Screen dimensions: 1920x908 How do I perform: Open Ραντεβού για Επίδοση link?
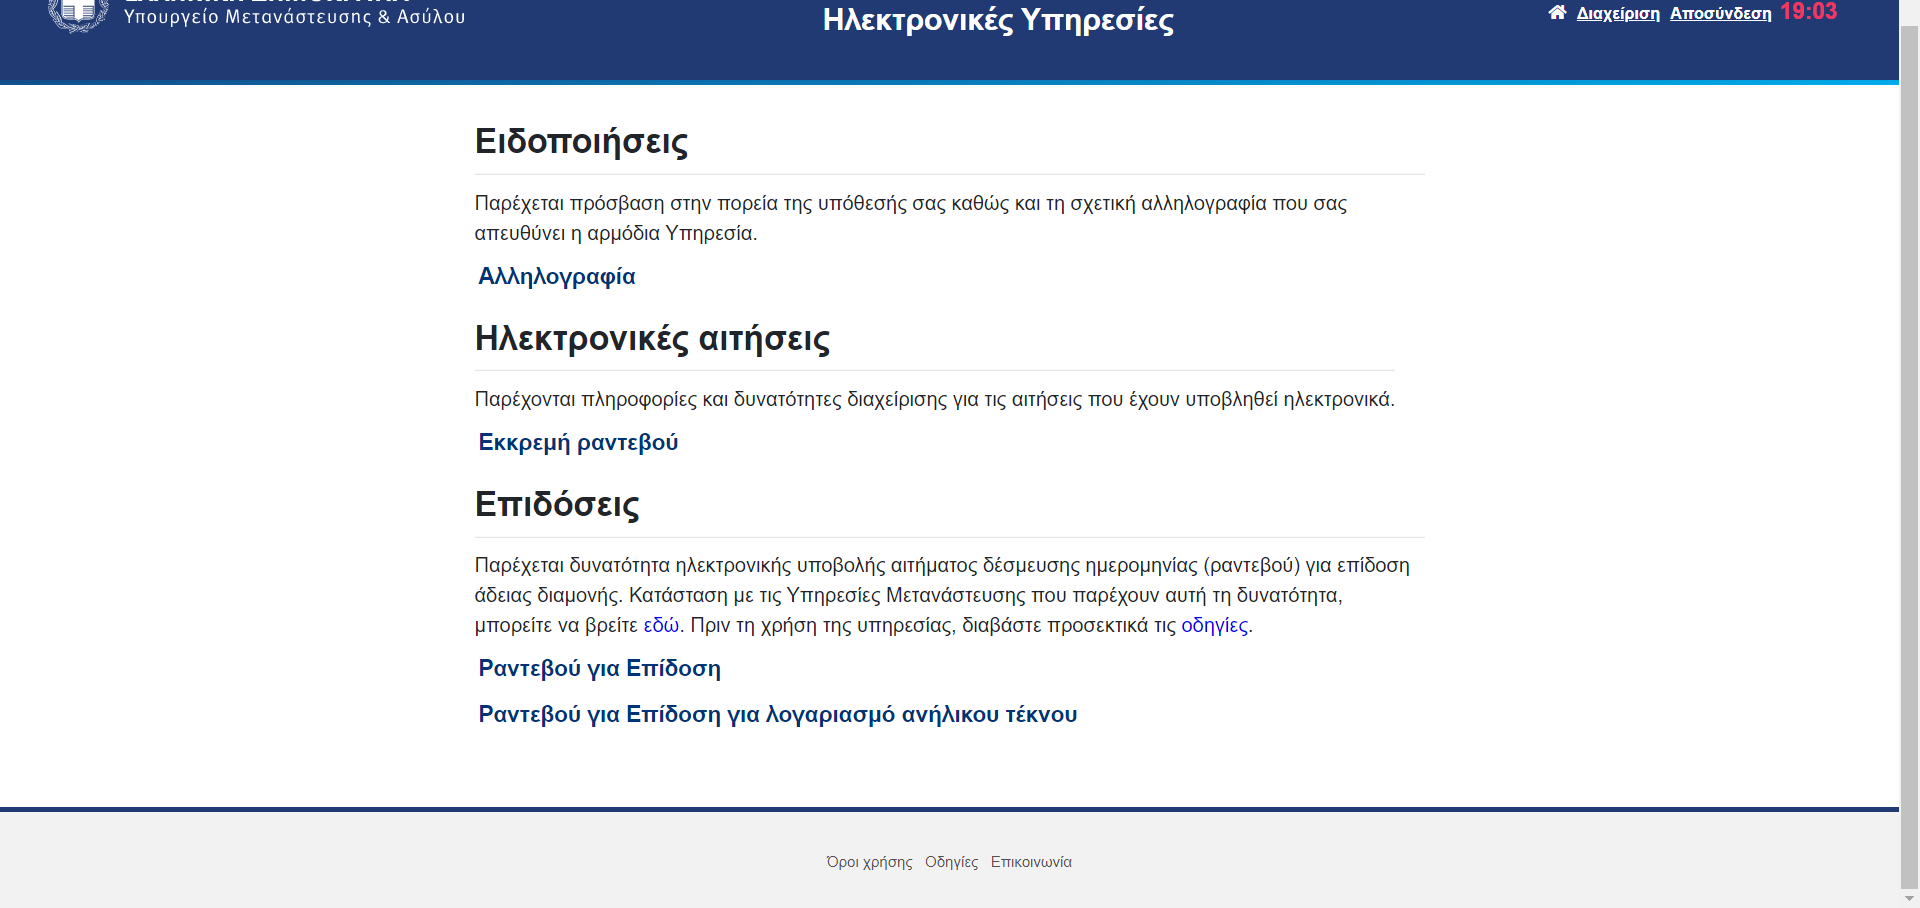[x=599, y=668]
